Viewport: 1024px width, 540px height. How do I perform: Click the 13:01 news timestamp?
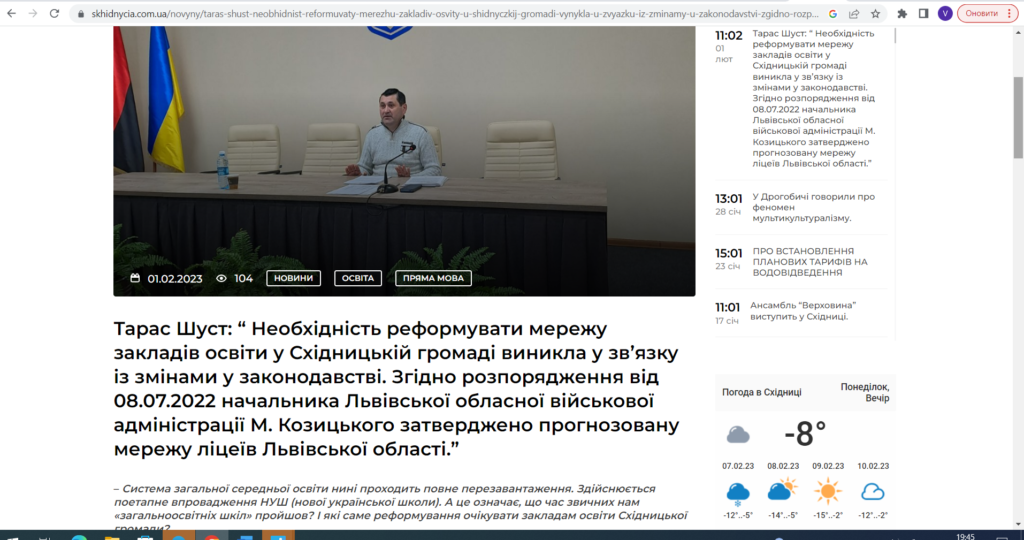tap(728, 199)
